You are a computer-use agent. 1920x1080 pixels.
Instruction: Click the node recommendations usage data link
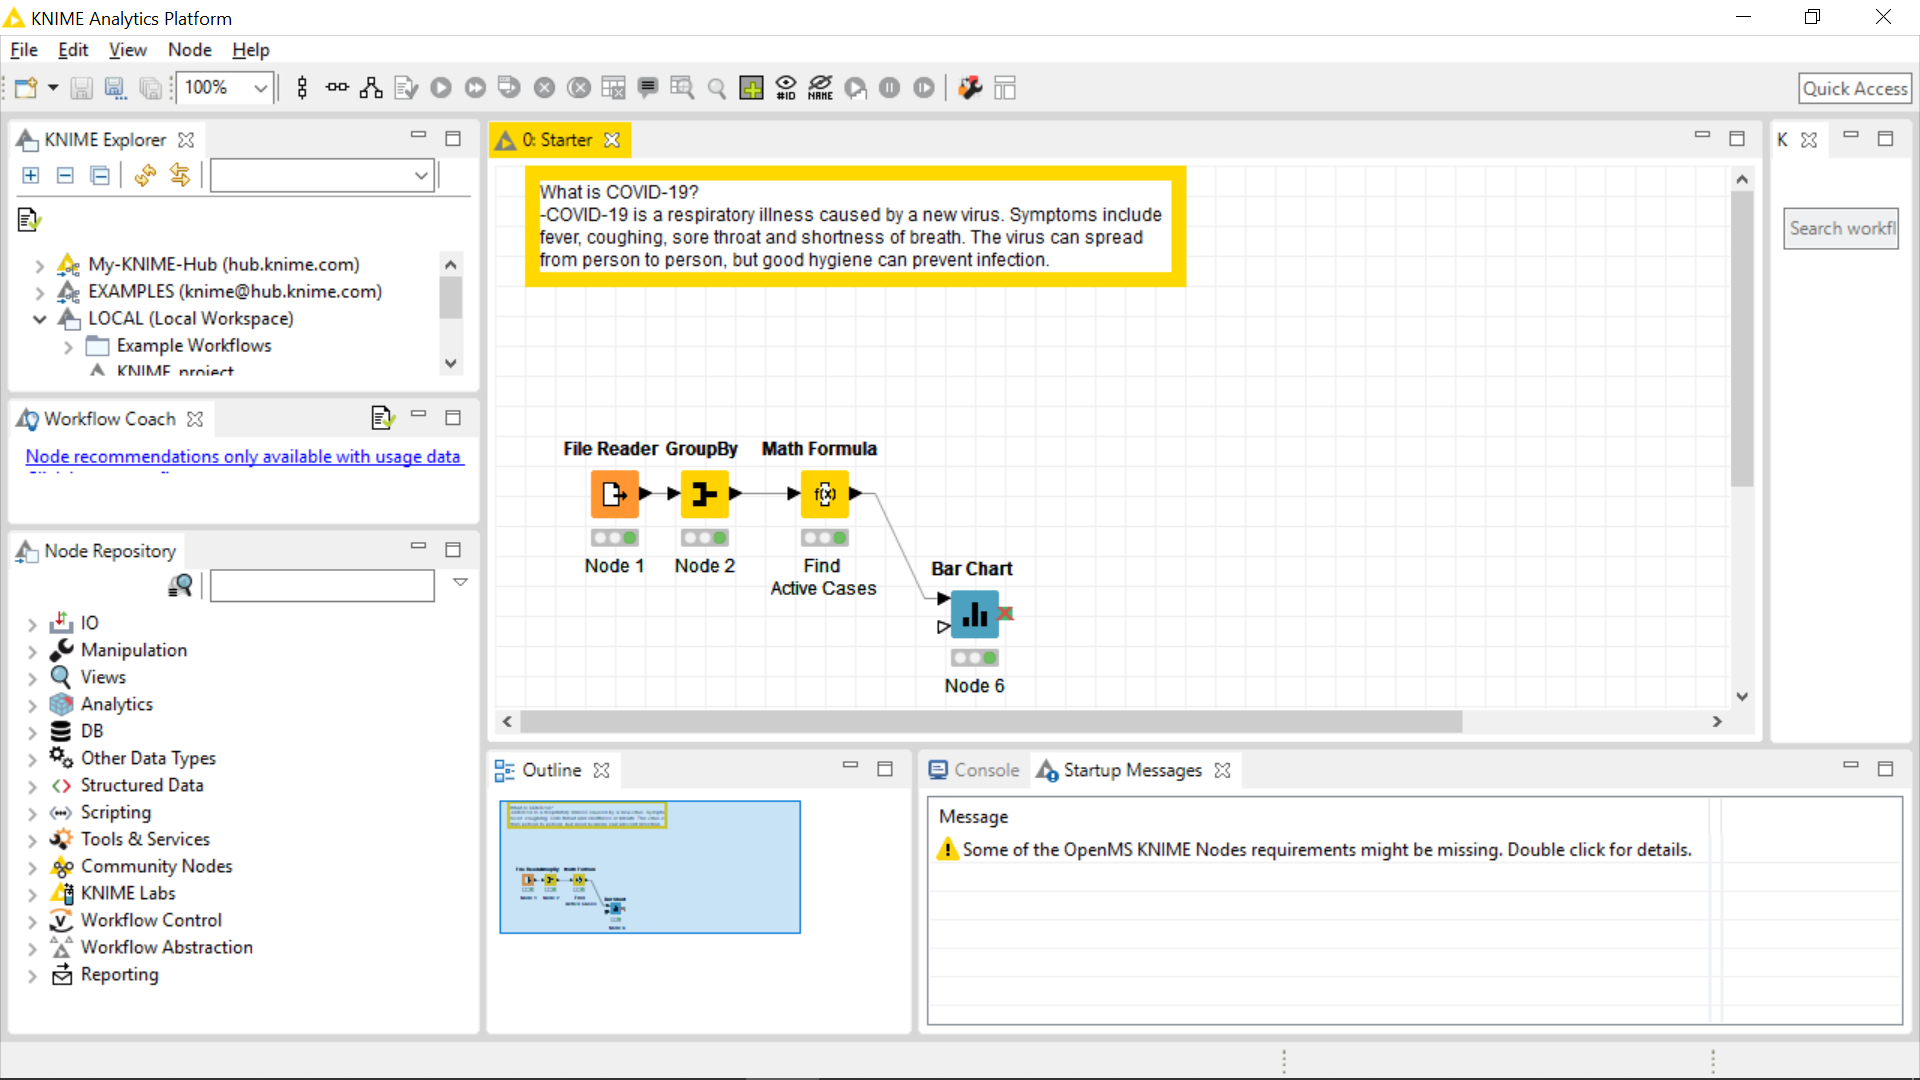pyautogui.click(x=243, y=457)
